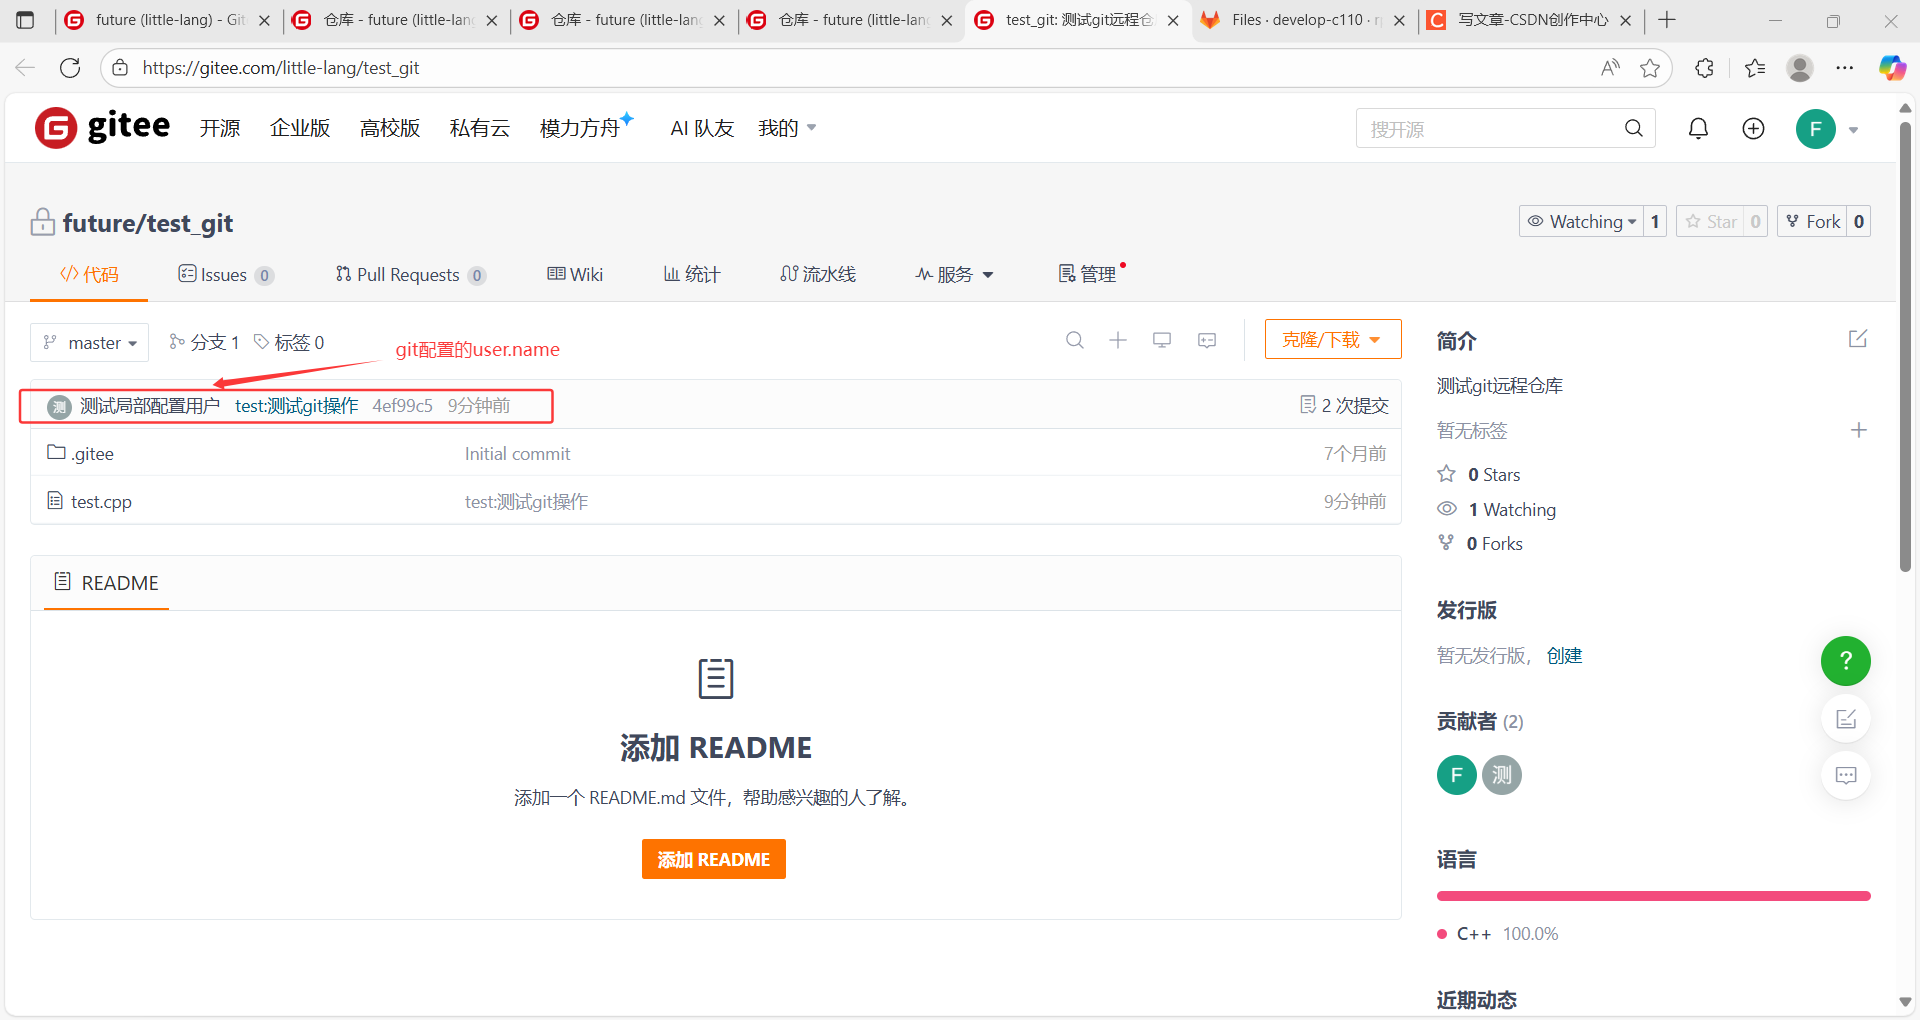Expand the master branch dropdown
Viewport: 1920px width, 1020px height.
[x=90, y=342]
